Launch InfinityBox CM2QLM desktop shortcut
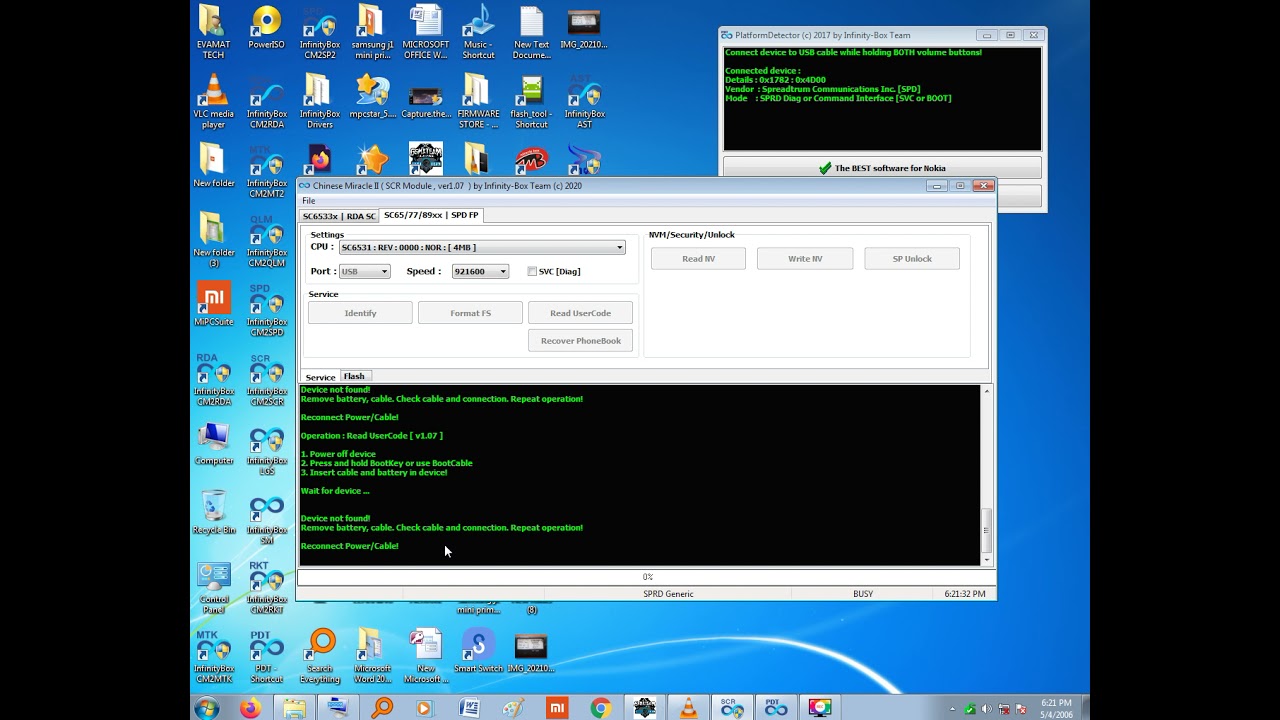The image size is (1280, 720). click(x=266, y=240)
